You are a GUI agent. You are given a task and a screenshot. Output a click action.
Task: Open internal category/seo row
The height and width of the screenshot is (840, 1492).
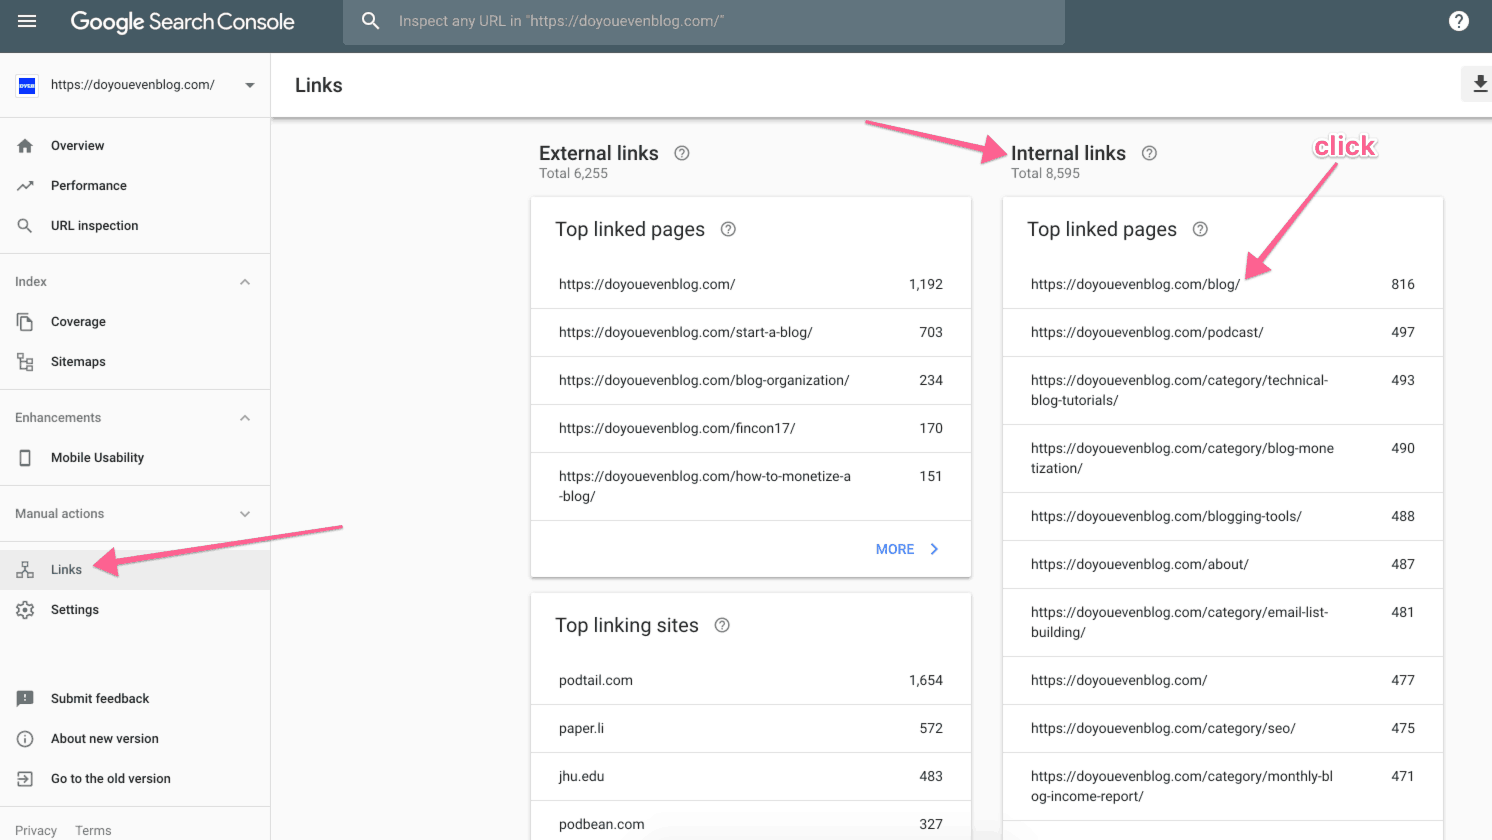click(x=1223, y=729)
